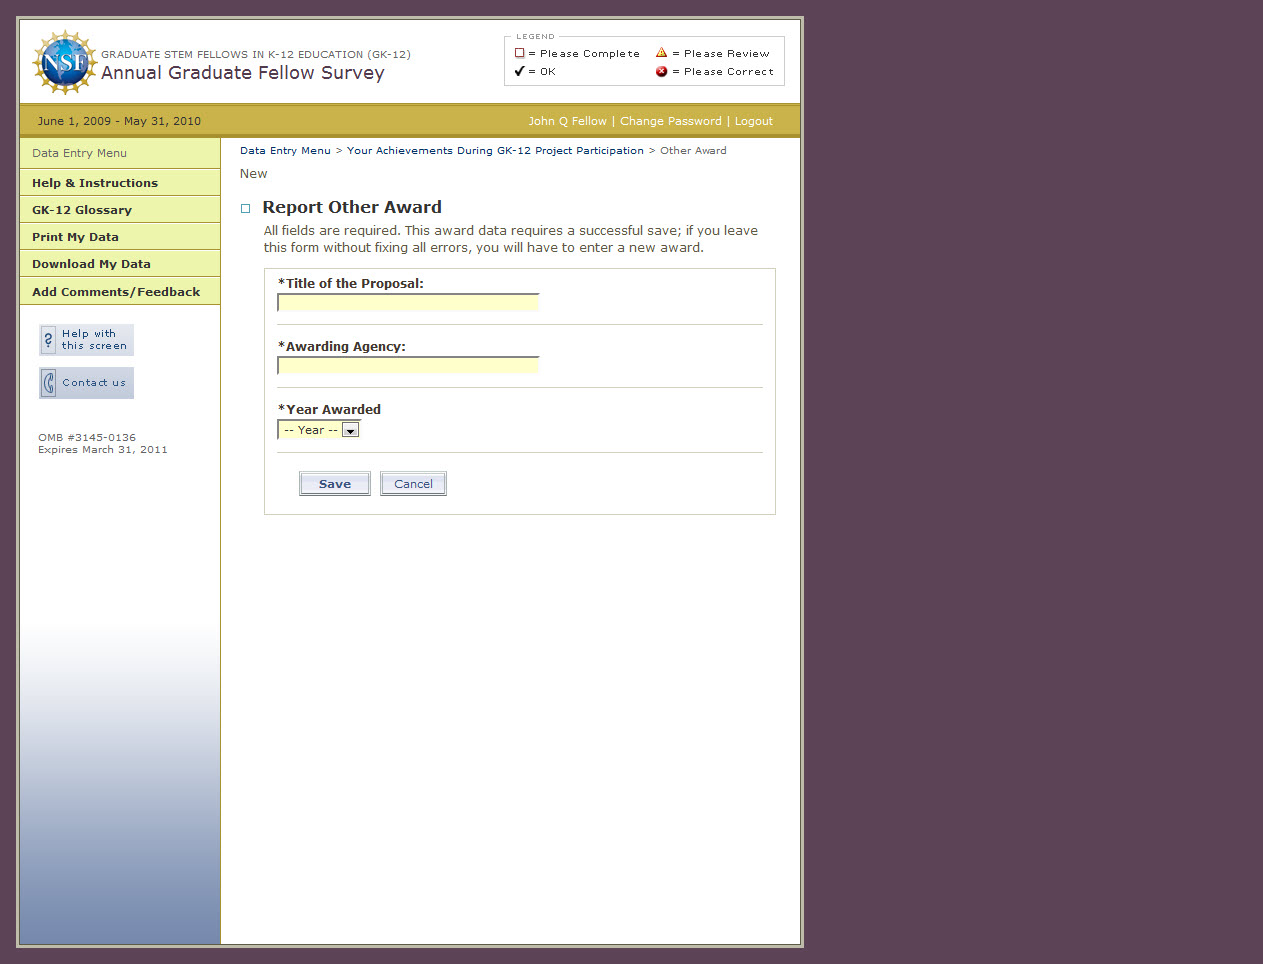The width and height of the screenshot is (1263, 964).
Task: Click the Other Award breadcrumb text
Action: point(693,151)
